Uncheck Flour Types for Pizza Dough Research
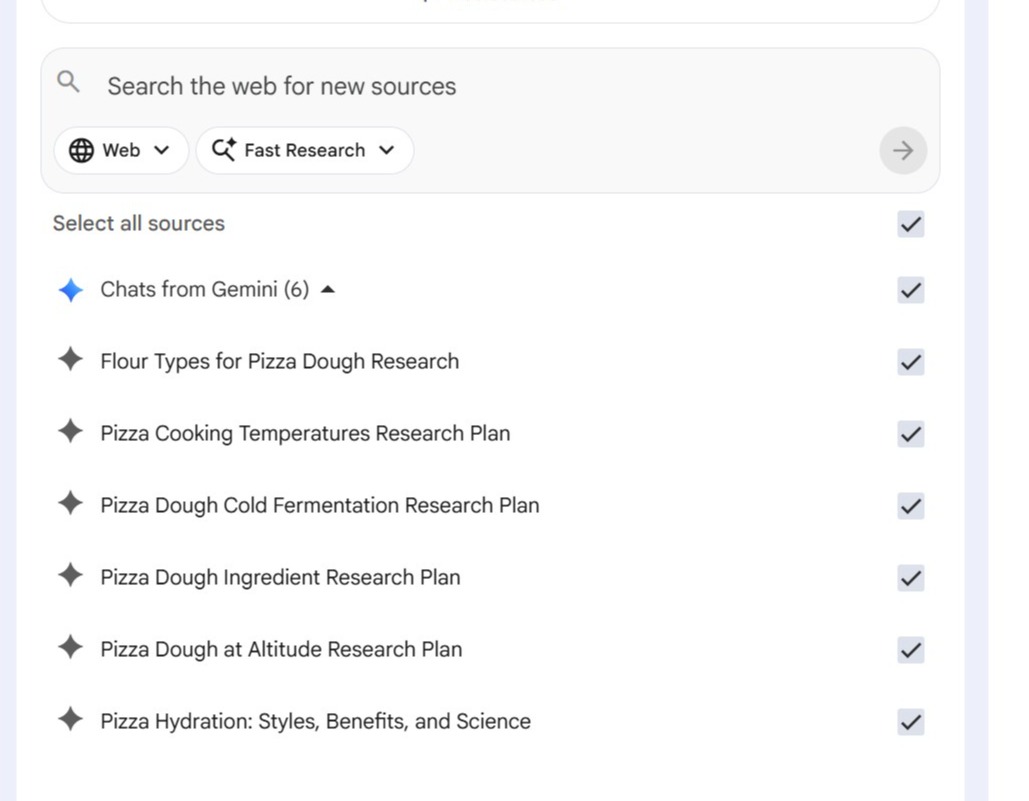Screen dimensions: 1029x801 click(x=910, y=362)
